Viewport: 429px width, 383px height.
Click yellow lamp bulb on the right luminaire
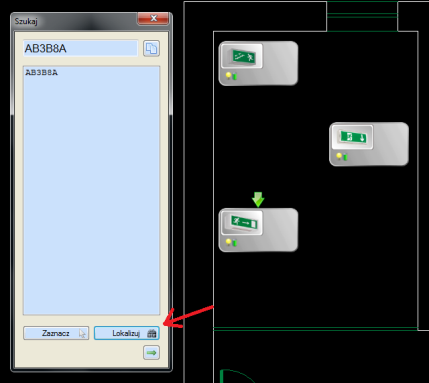click(x=339, y=156)
